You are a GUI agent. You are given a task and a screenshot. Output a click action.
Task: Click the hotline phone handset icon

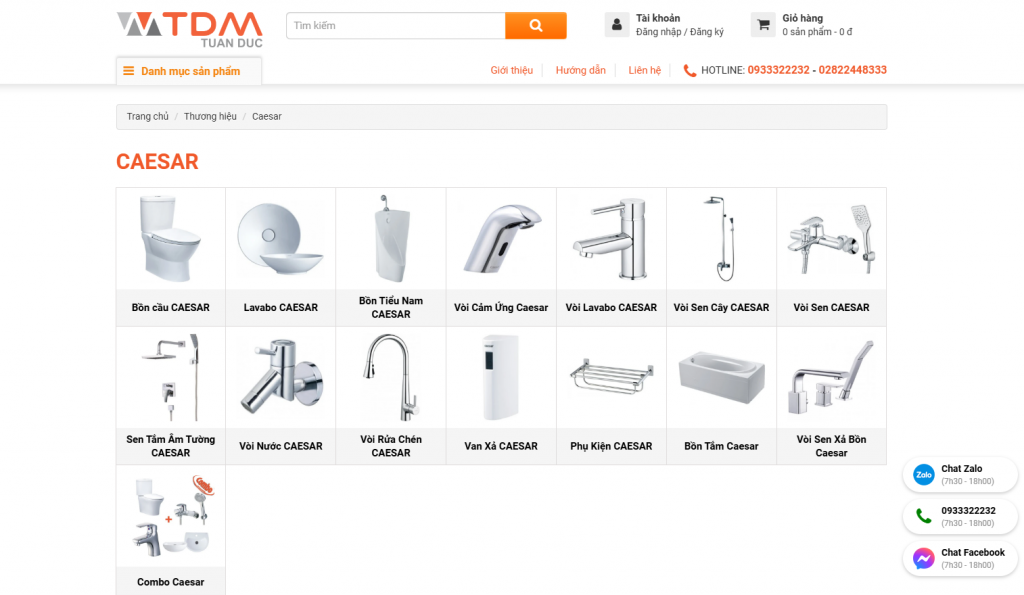point(690,71)
